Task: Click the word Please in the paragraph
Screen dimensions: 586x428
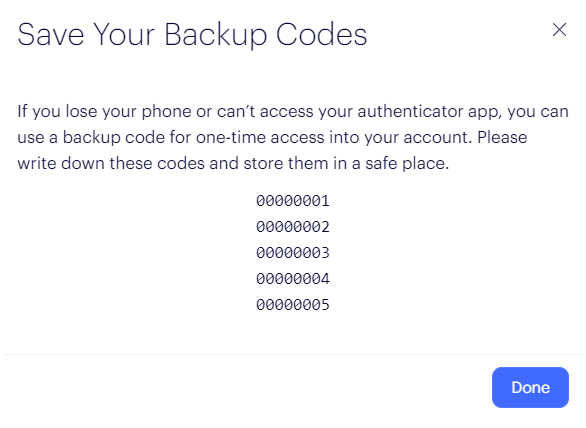Action: click(502, 137)
